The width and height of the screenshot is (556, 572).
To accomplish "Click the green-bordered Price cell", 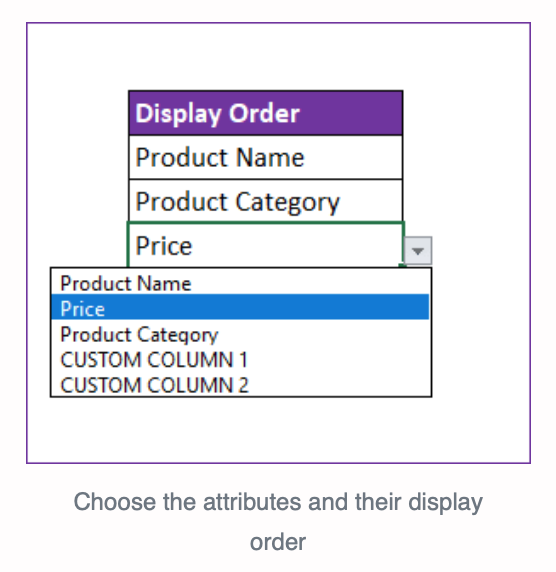I will click(266, 245).
